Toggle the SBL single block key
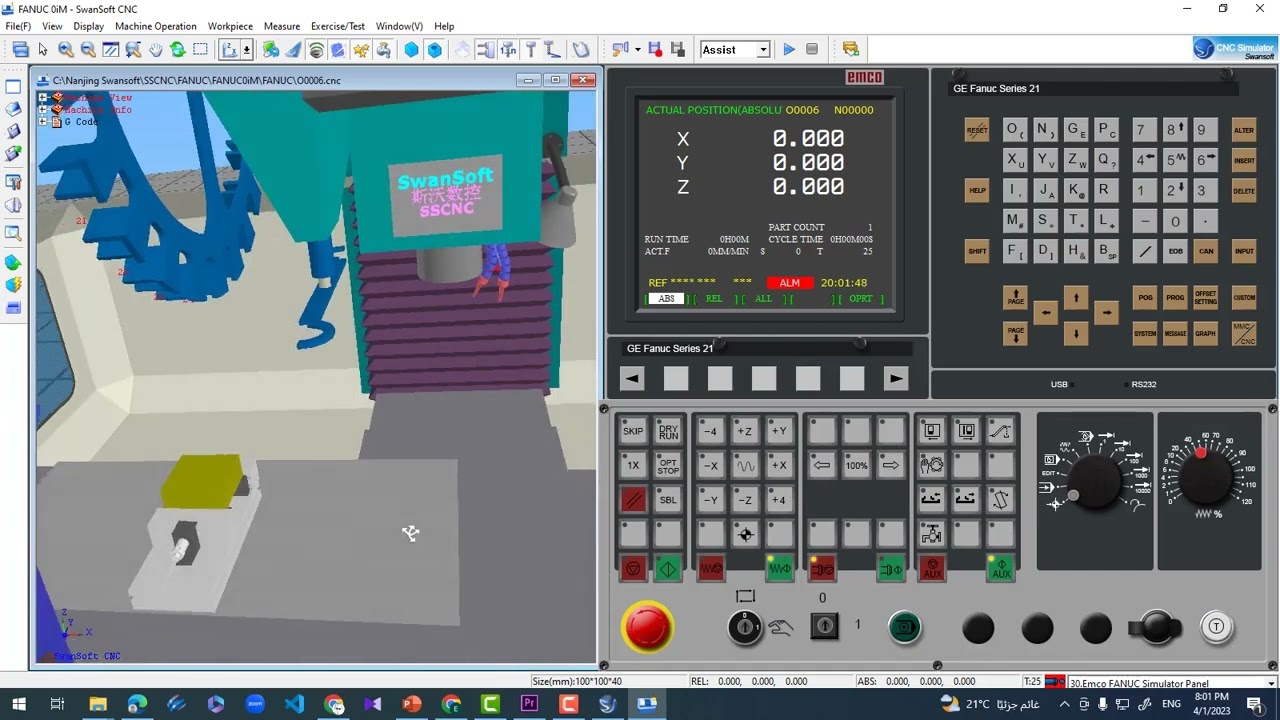The image size is (1280, 720). click(x=668, y=500)
